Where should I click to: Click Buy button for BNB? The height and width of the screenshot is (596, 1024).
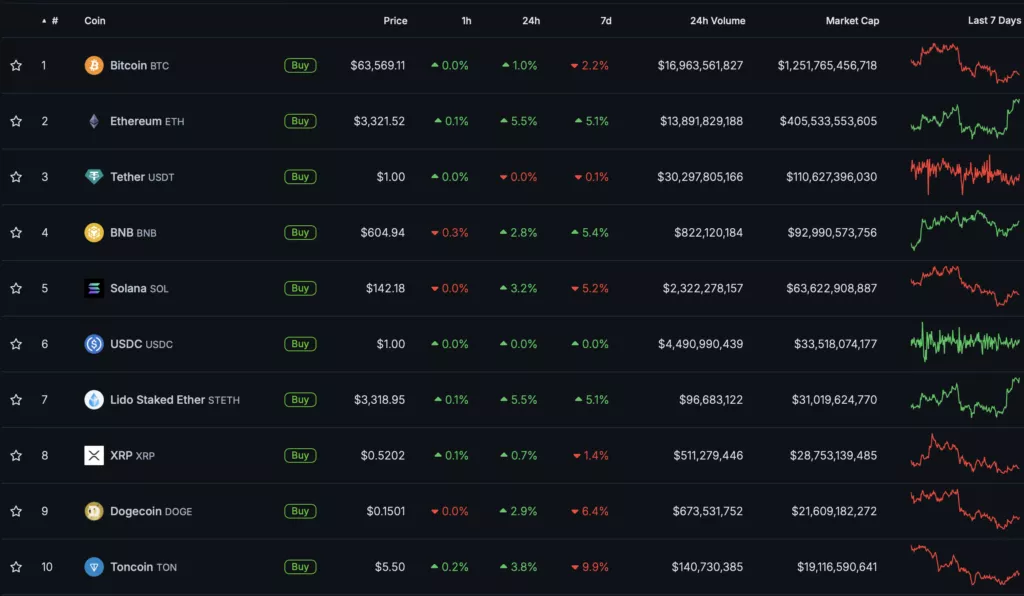point(300,232)
